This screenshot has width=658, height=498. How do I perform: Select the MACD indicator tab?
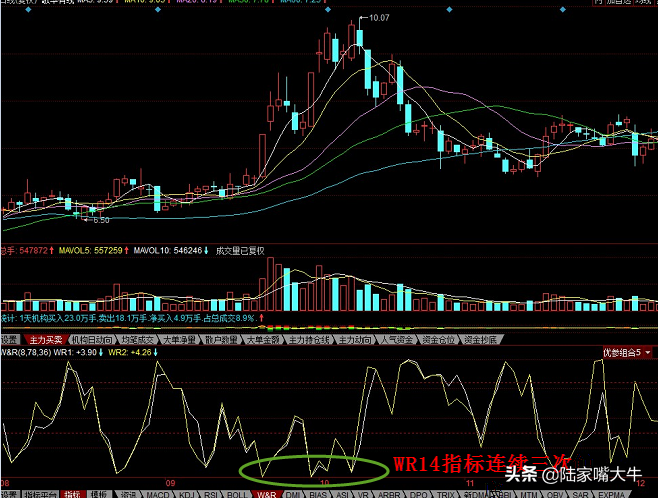tap(157, 495)
